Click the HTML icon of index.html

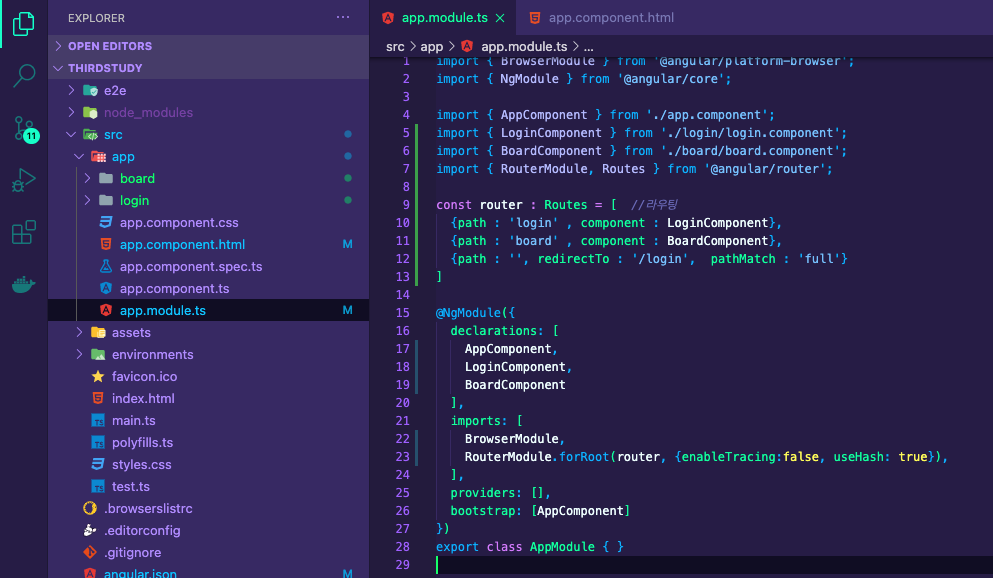coord(98,398)
